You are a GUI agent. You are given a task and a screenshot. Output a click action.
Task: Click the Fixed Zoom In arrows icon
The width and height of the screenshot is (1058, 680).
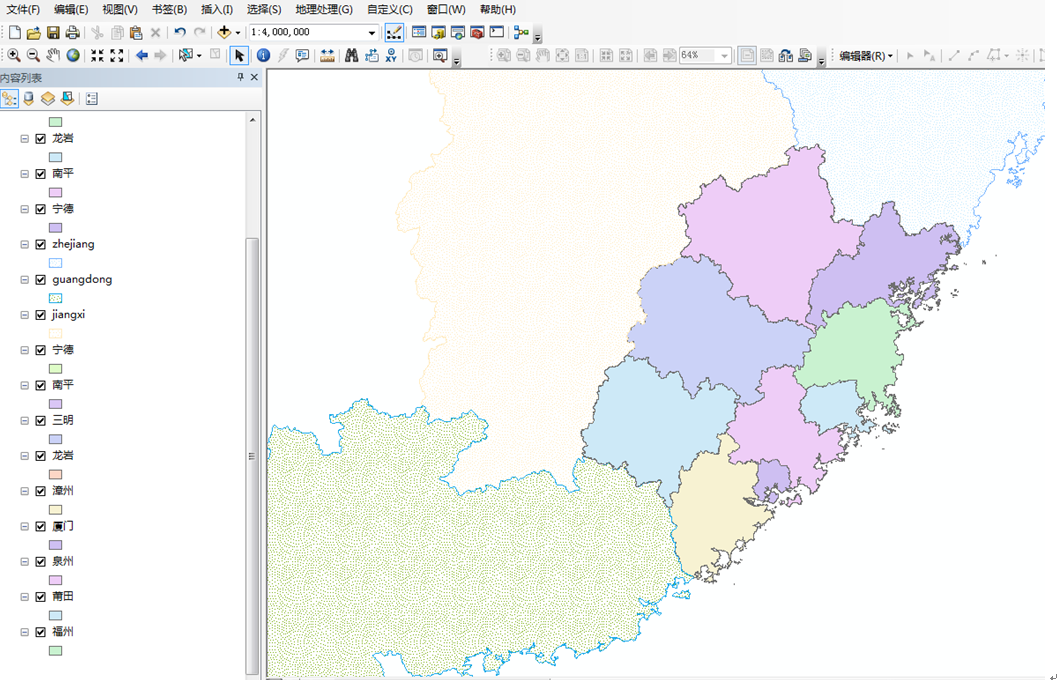(x=98, y=55)
